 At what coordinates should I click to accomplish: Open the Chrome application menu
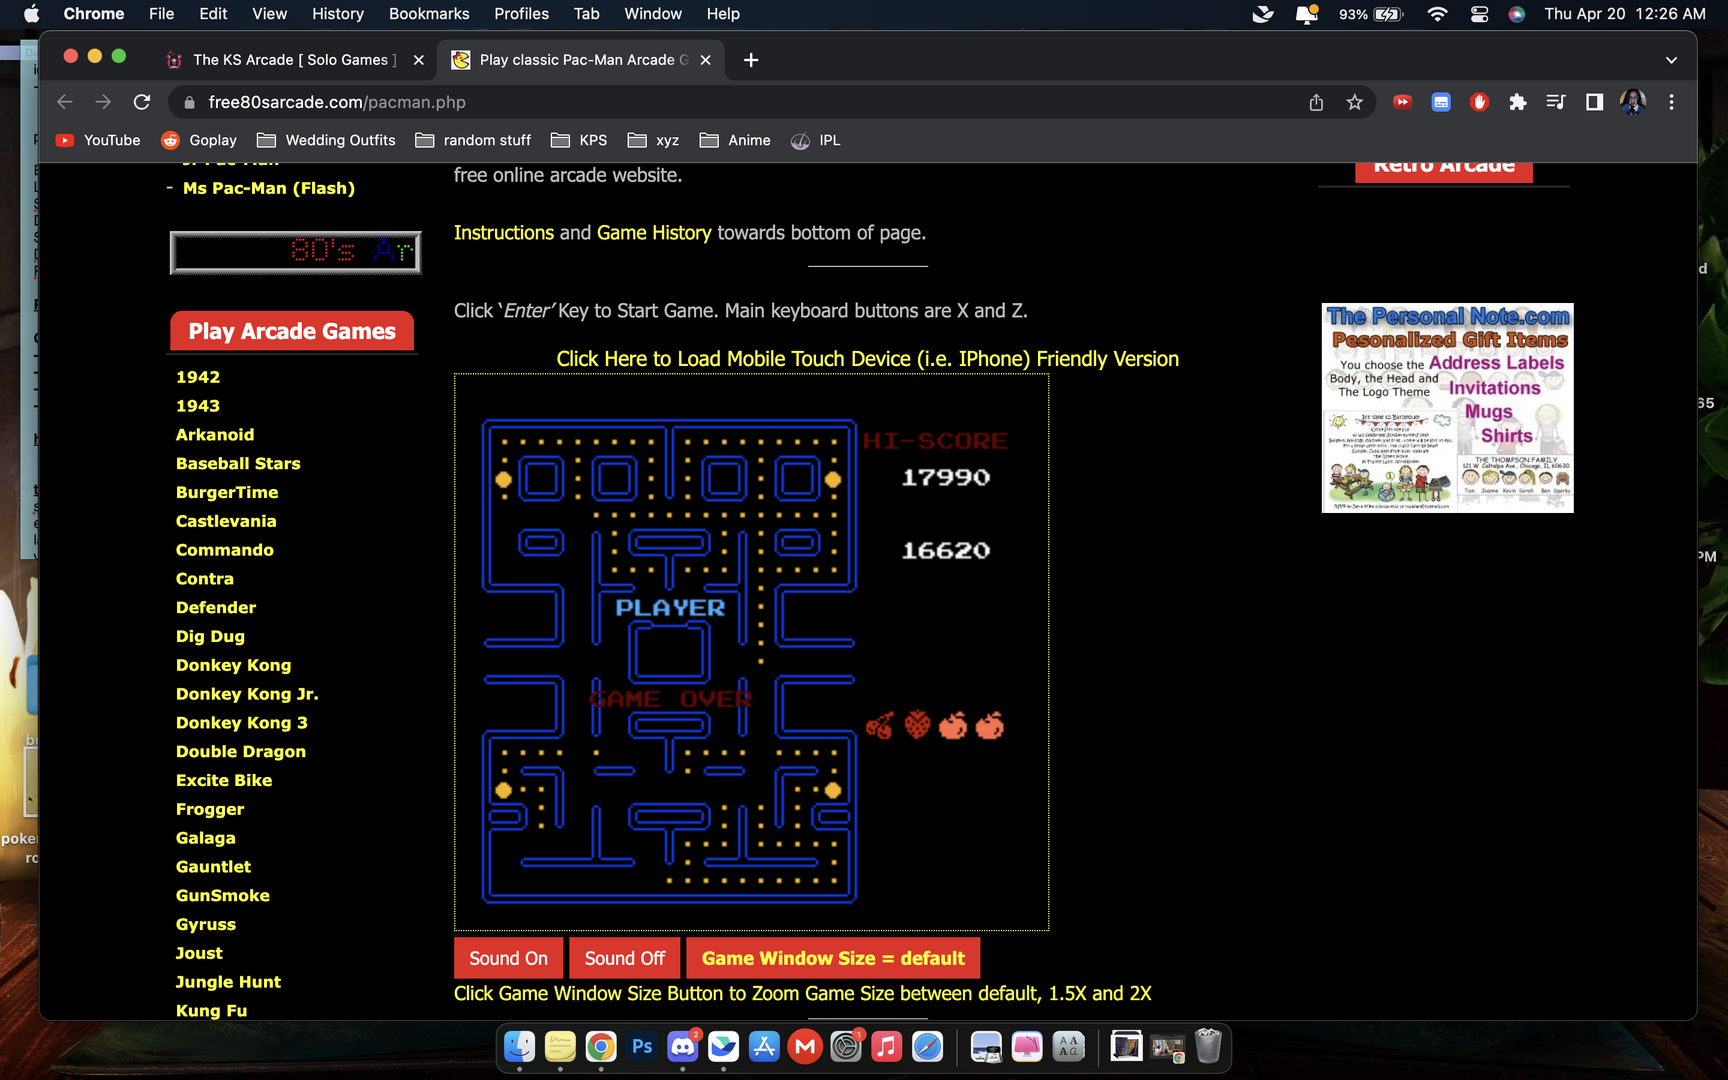point(94,14)
